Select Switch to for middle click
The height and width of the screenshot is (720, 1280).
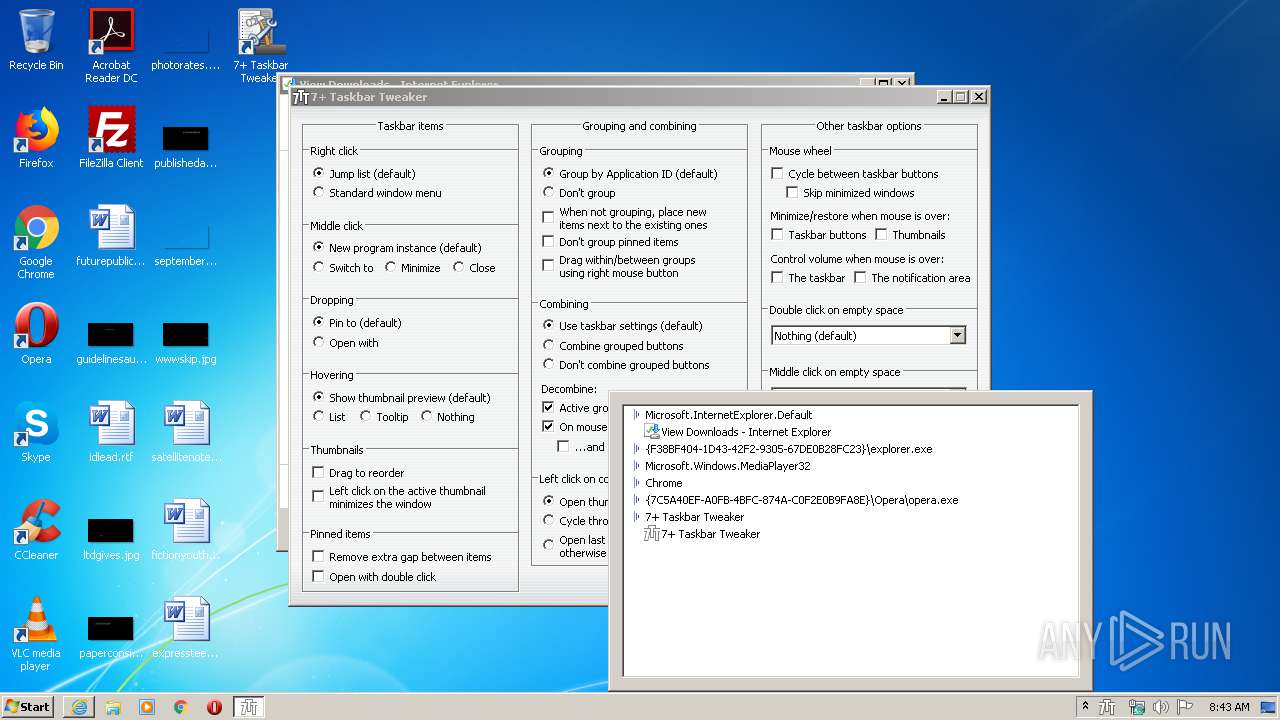click(x=343, y=267)
